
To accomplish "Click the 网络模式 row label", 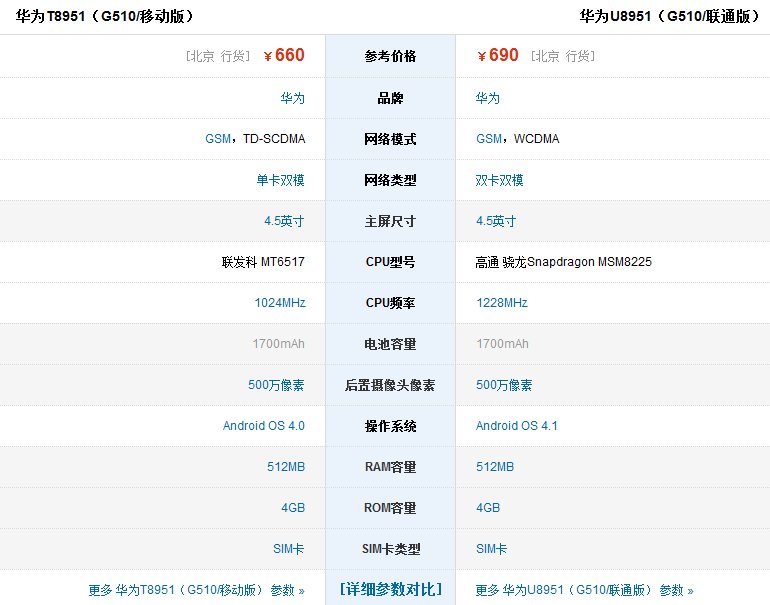I will pos(390,139).
